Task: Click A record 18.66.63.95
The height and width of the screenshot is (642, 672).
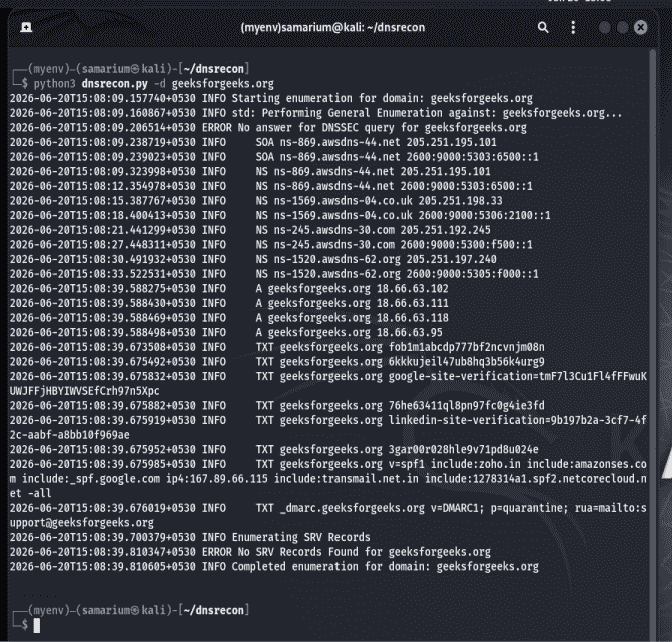Action: click(x=226, y=332)
